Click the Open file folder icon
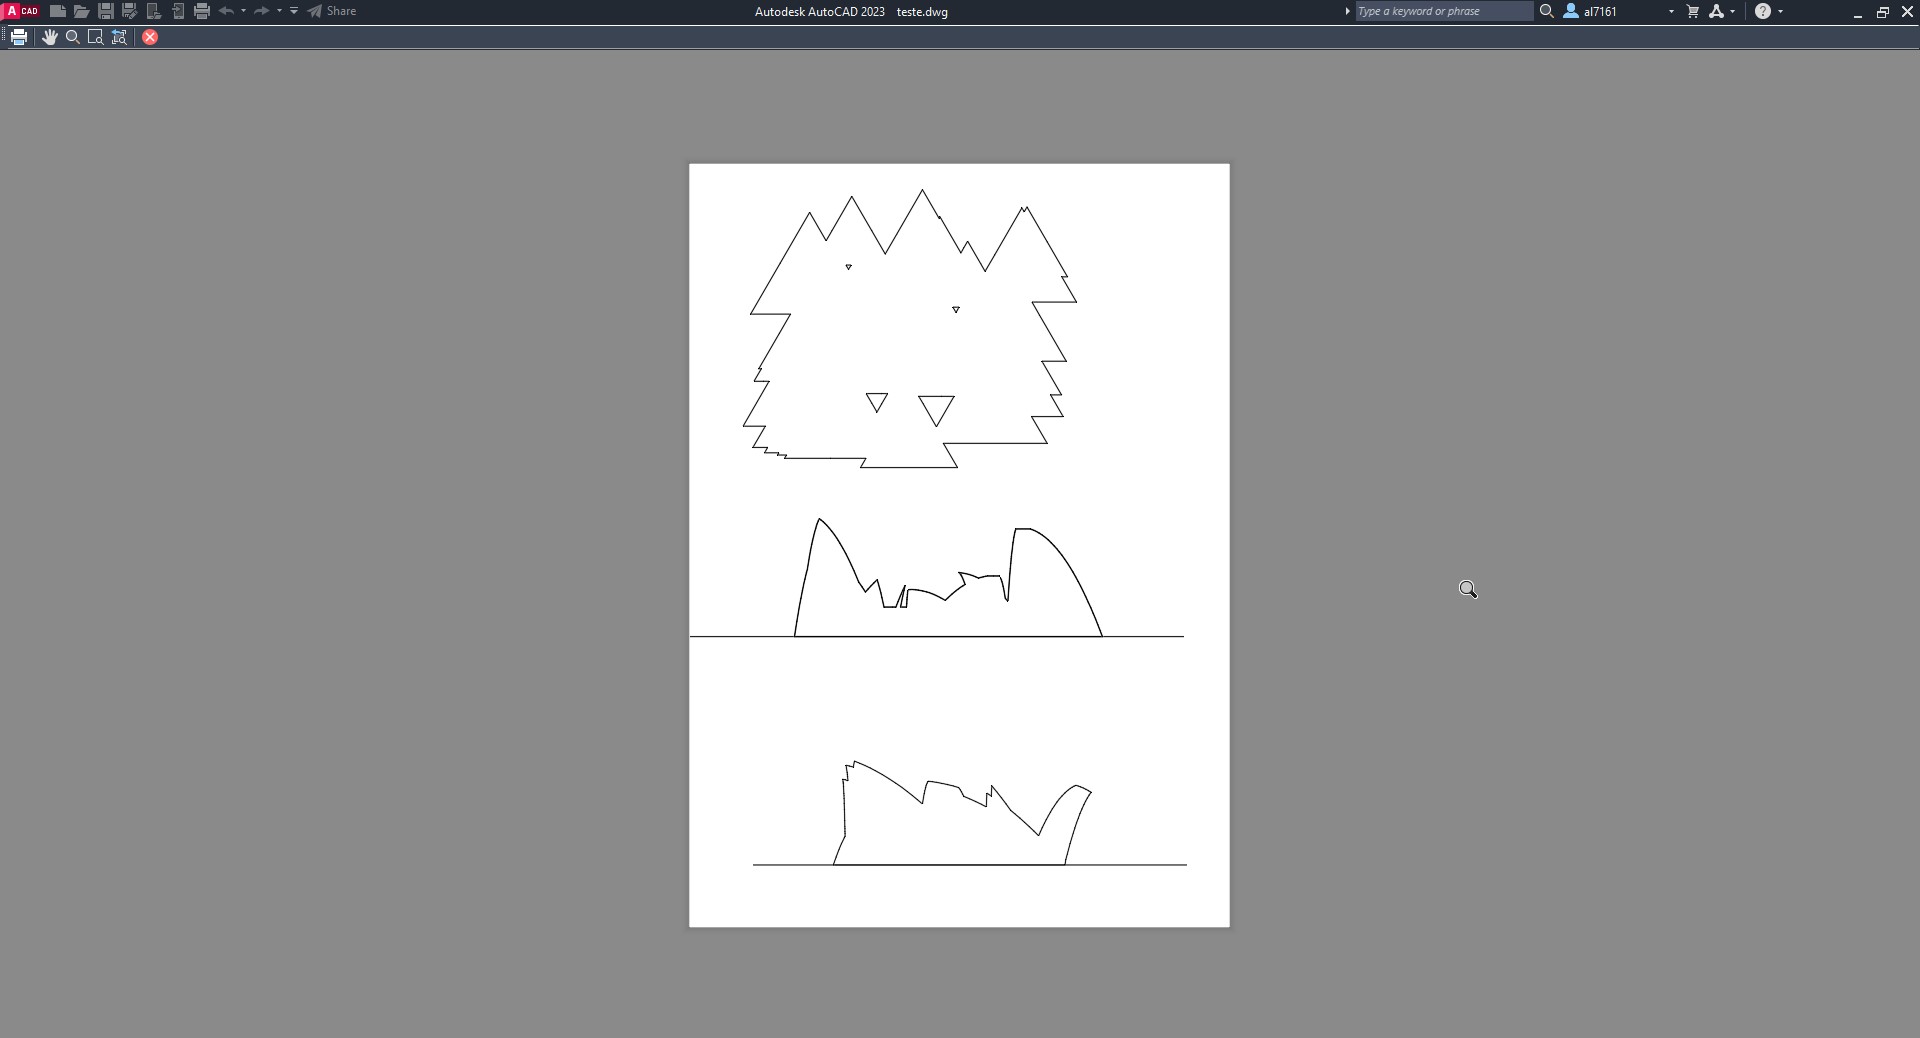The height and width of the screenshot is (1038, 1920). (x=82, y=11)
